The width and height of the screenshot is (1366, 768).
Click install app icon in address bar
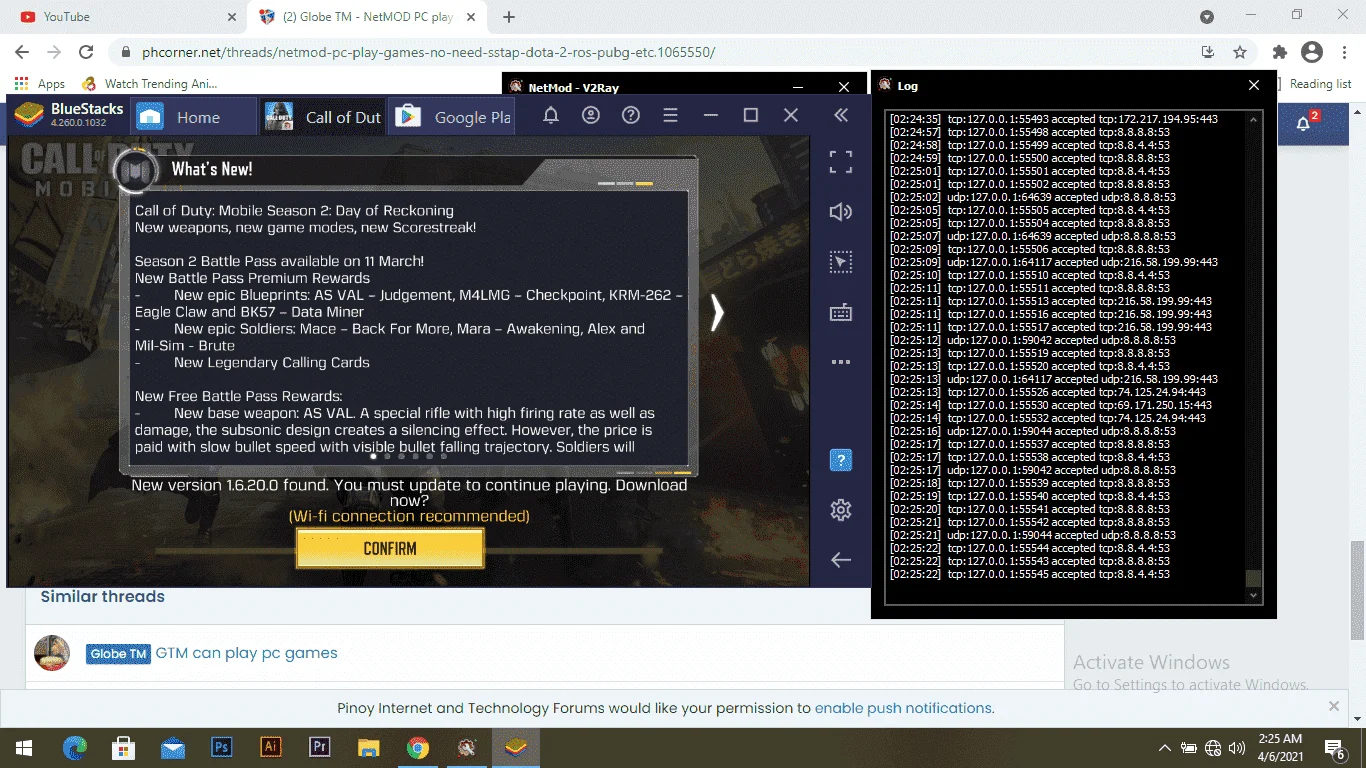1208,52
